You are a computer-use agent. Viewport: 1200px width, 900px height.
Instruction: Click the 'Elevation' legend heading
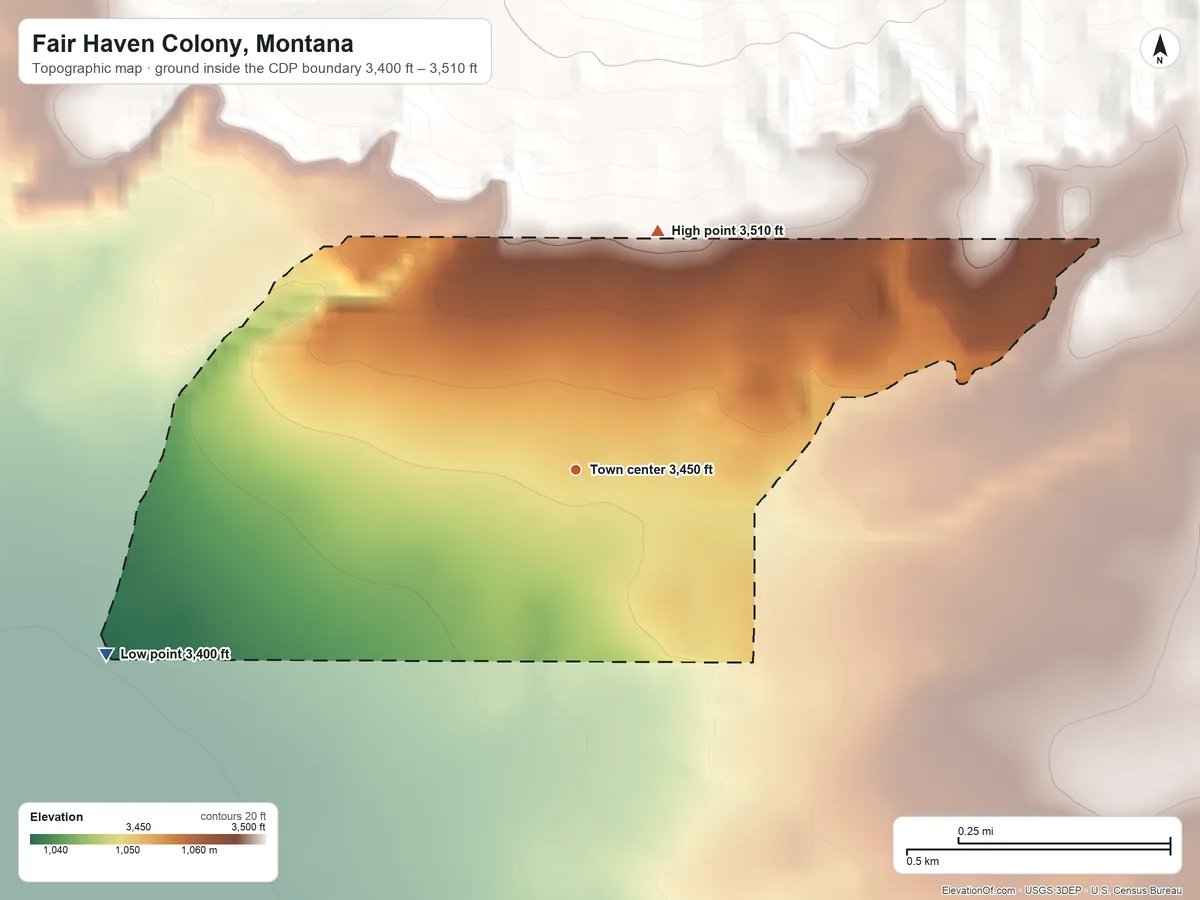[x=57, y=817]
